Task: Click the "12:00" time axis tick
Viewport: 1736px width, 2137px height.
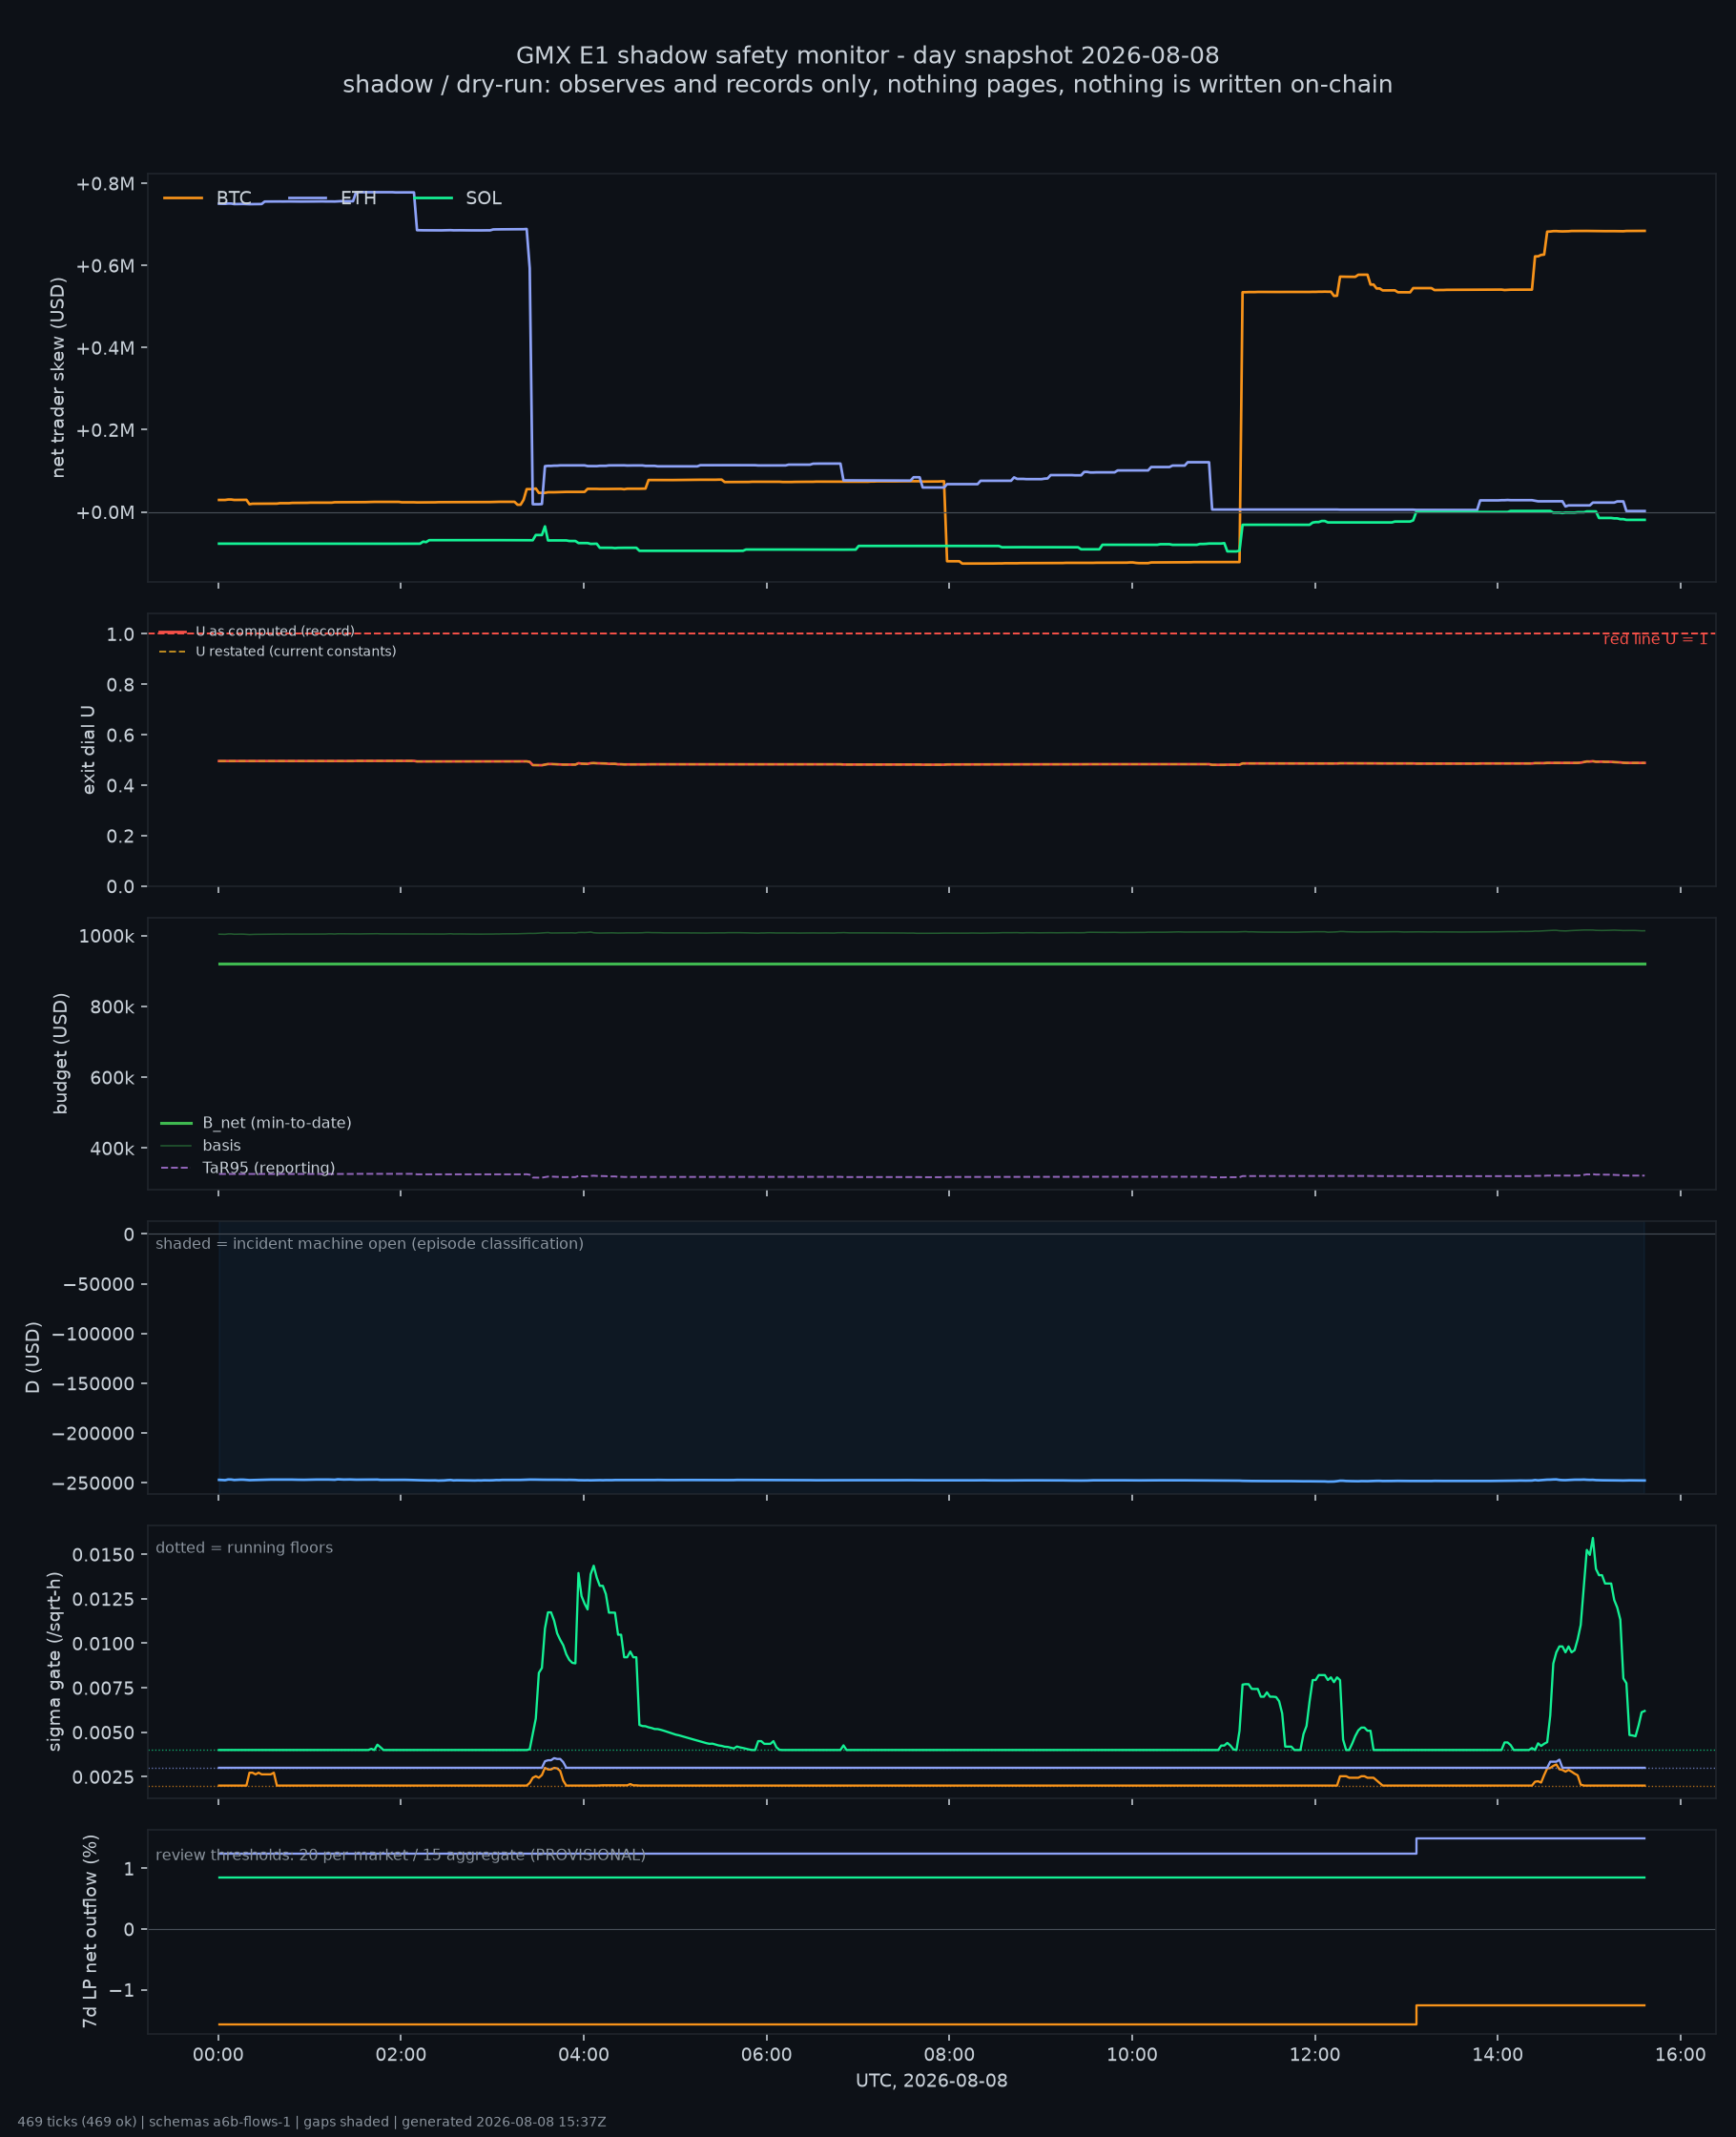Action: [x=1315, y=2055]
